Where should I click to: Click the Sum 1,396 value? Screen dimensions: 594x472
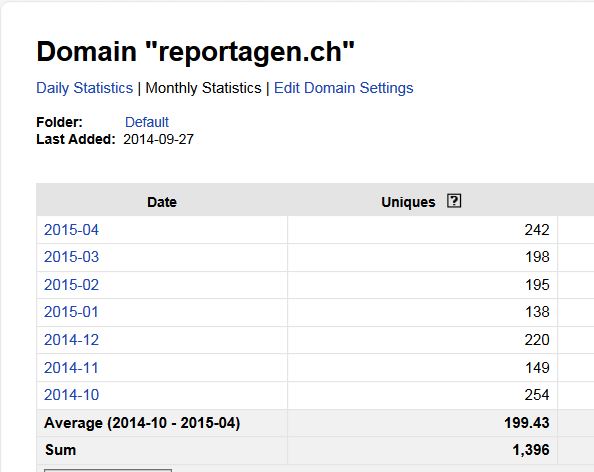(x=531, y=450)
